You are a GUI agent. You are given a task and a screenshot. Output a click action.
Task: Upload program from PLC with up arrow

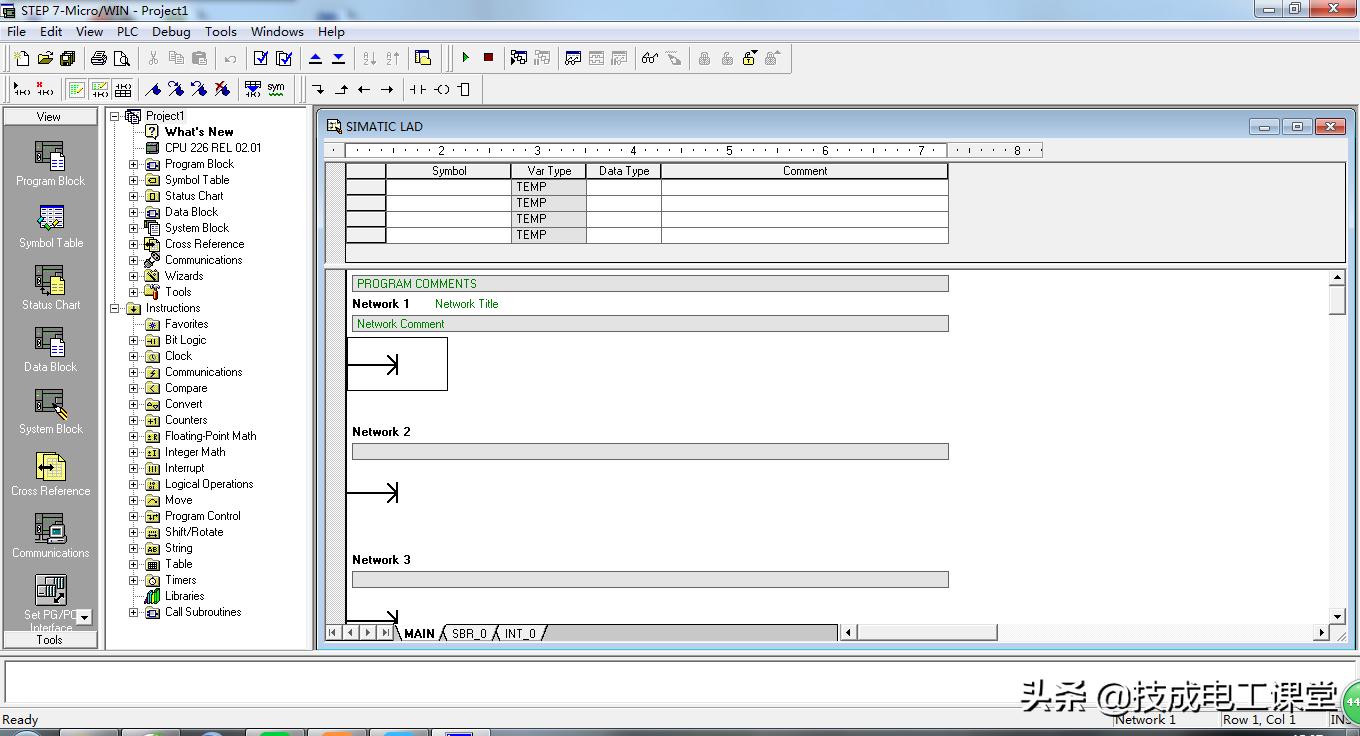[x=316, y=58]
